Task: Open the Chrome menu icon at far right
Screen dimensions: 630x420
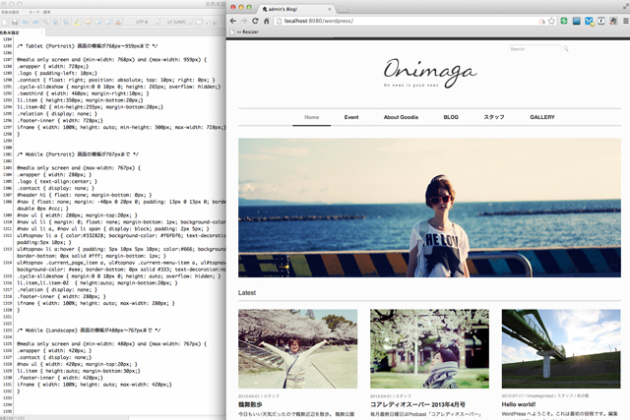Action: tap(622, 20)
